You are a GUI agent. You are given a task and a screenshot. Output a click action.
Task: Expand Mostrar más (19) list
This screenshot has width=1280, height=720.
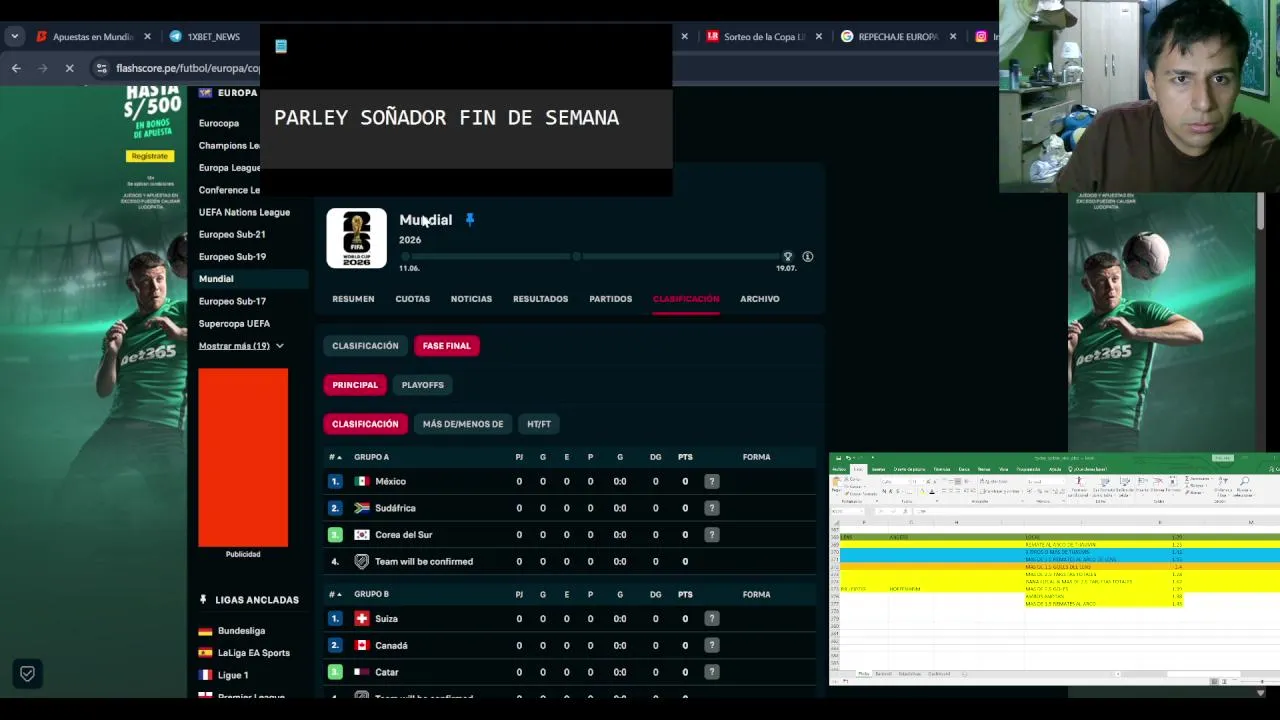coord(240,346)
